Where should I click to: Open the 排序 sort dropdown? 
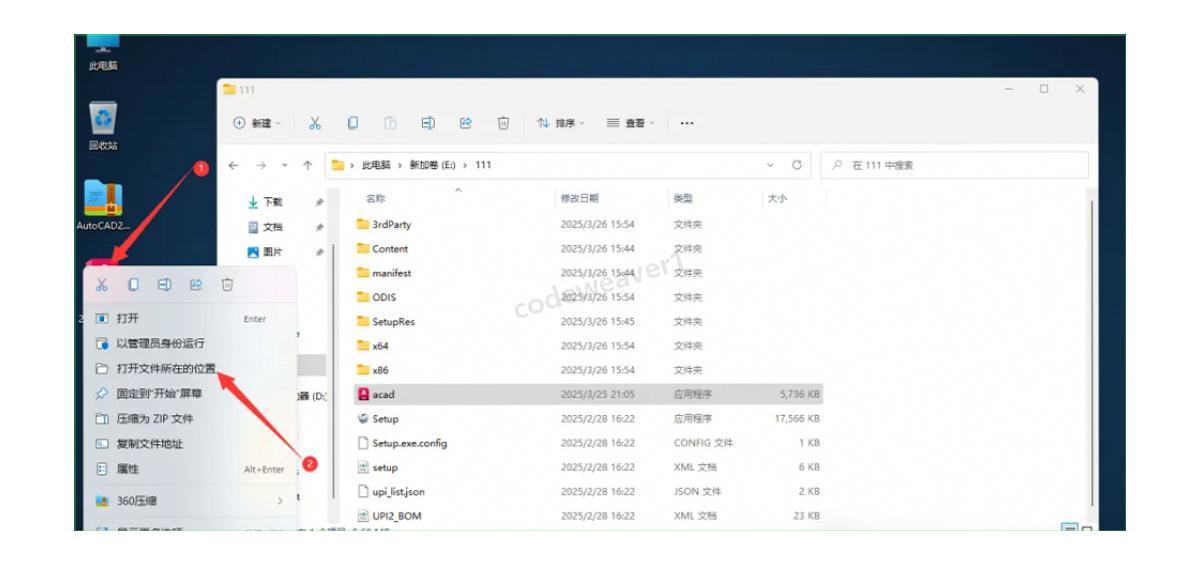point(561,123)
